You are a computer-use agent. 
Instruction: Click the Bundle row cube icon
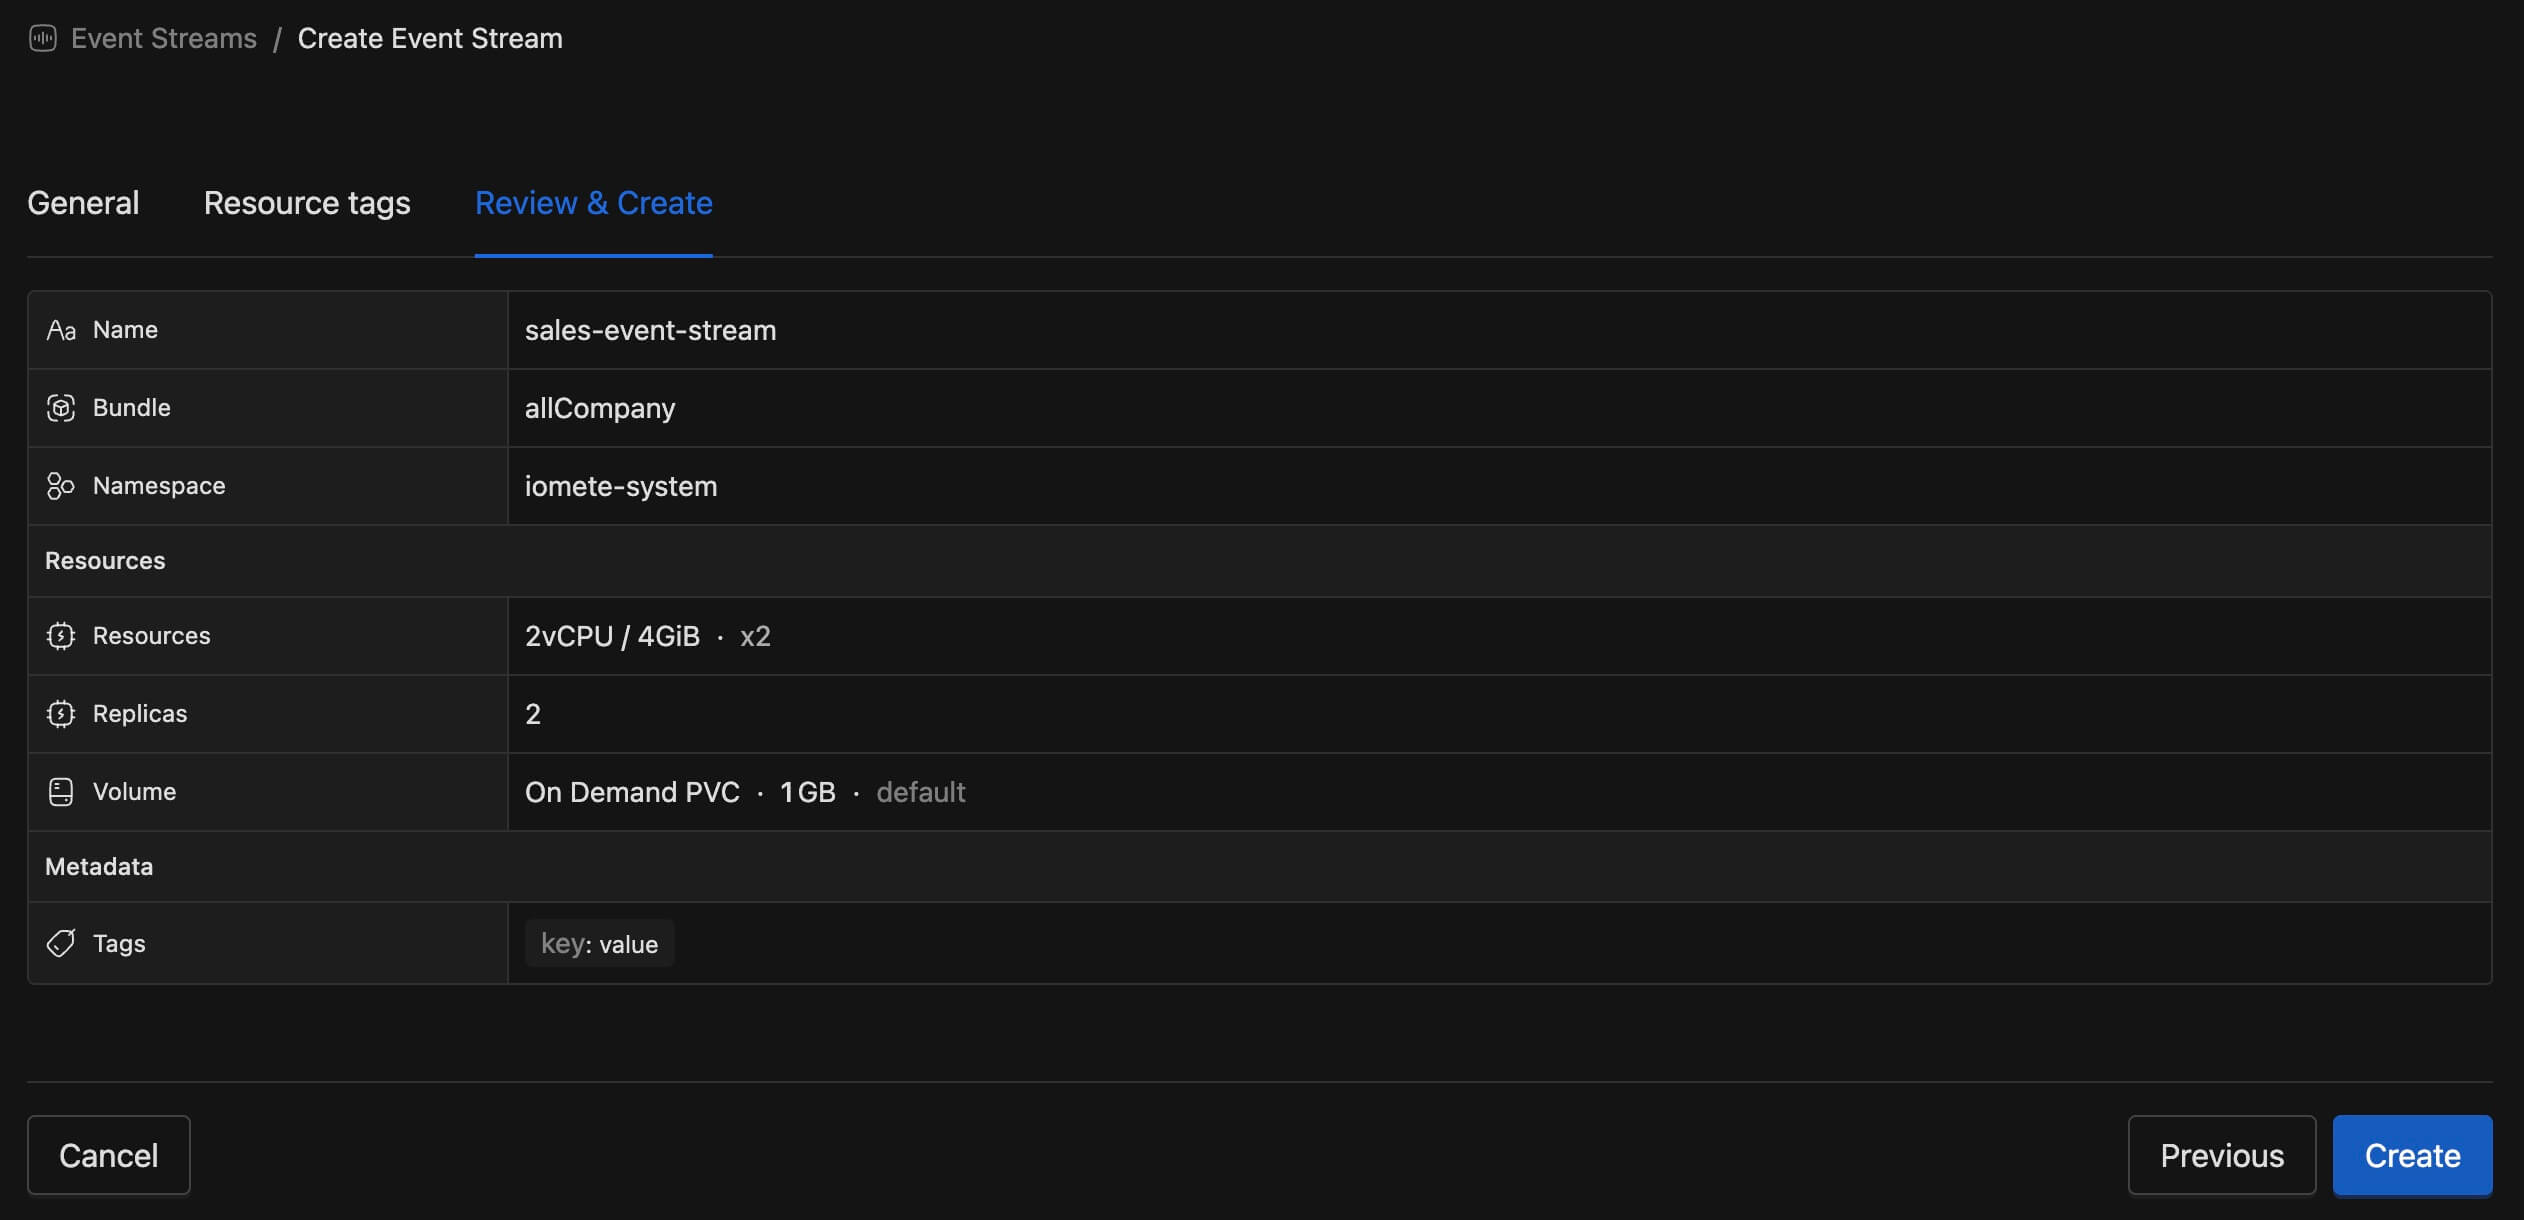pos(61,408)
